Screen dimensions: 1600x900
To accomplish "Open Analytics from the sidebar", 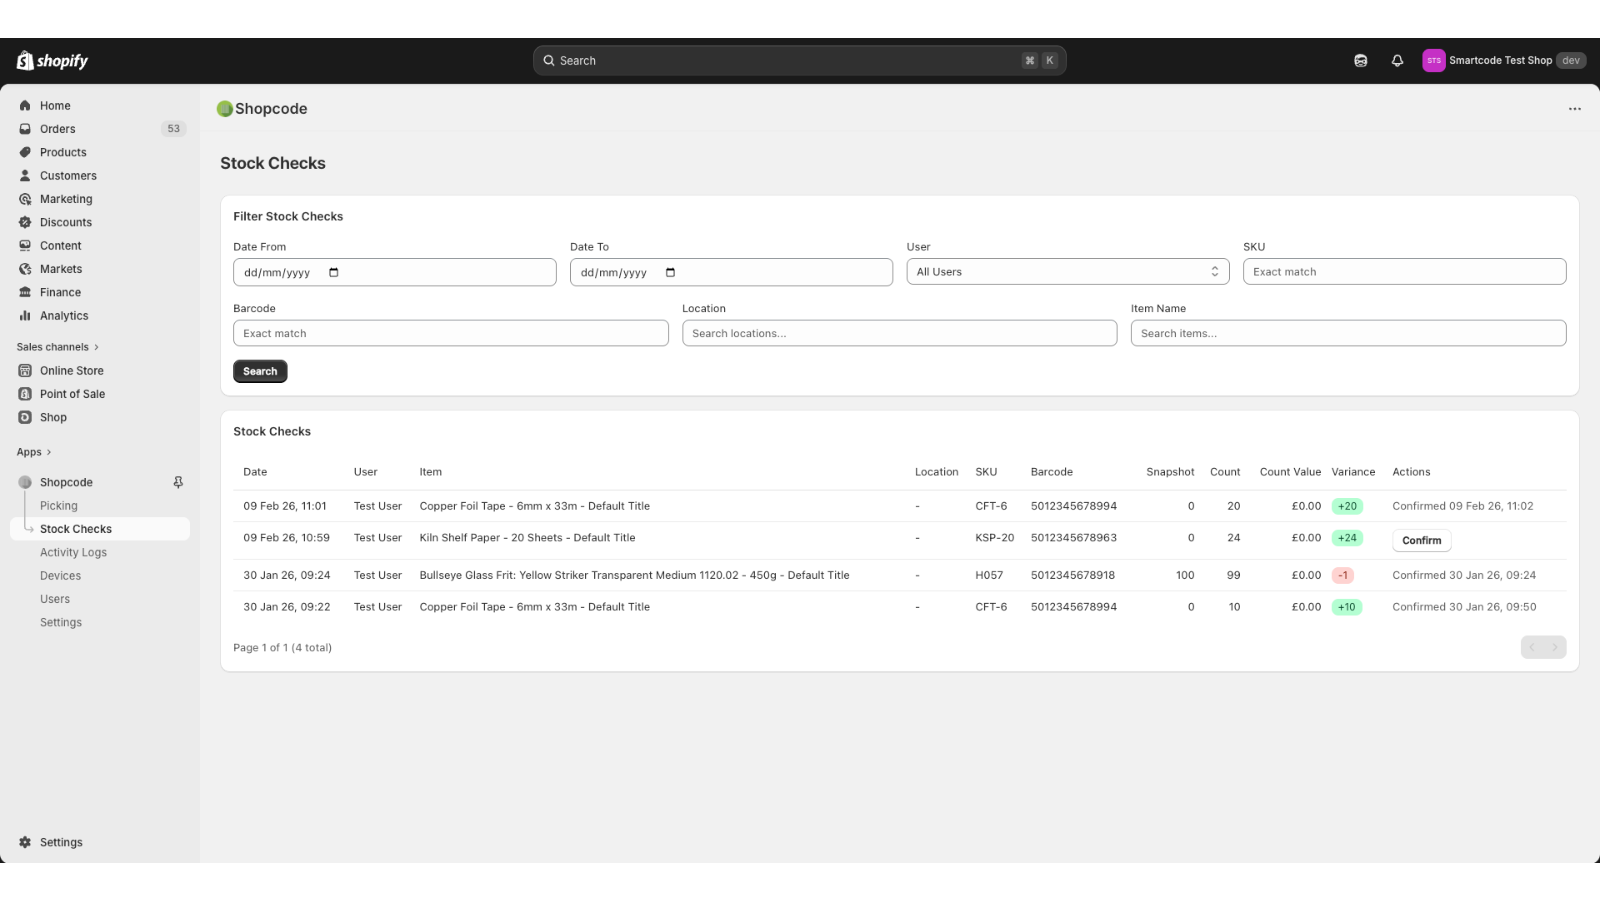I will (64, 316).
